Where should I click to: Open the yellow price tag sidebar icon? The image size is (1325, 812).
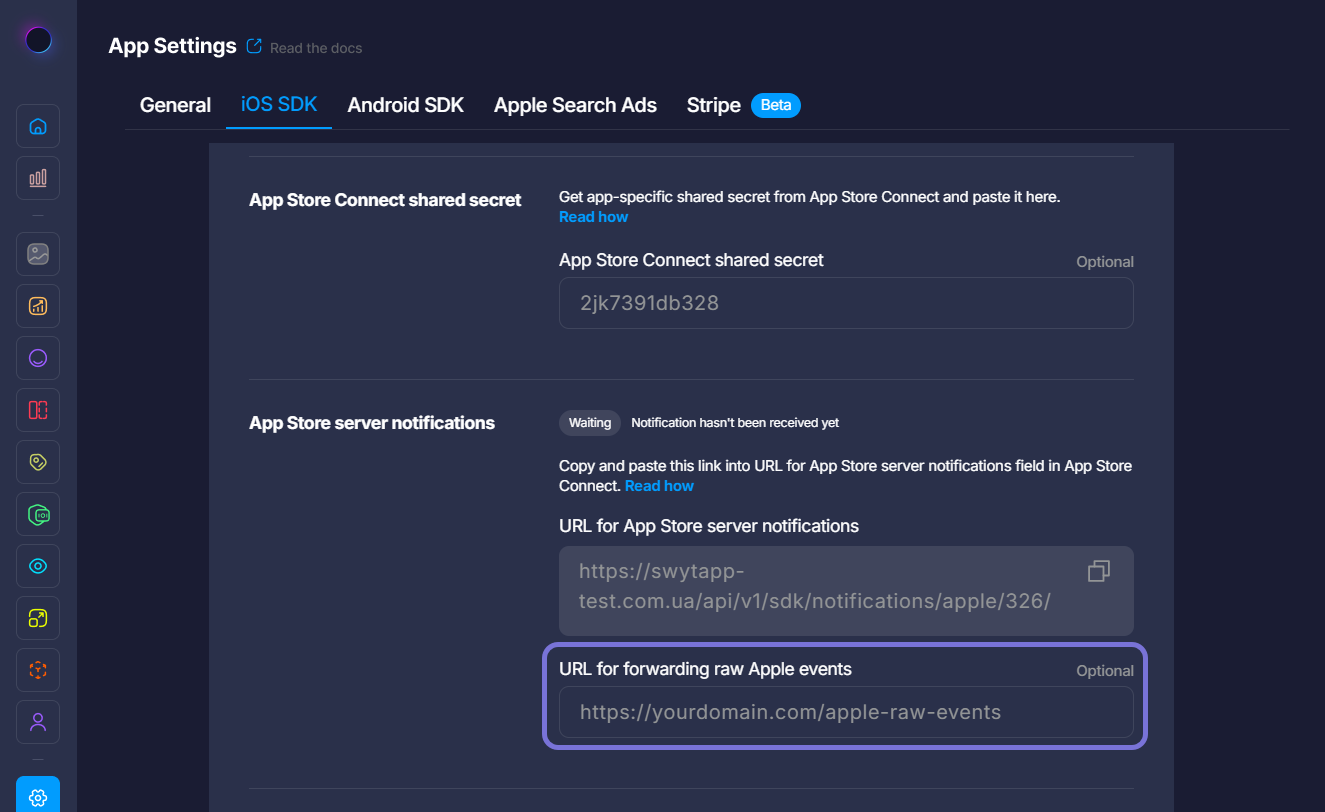point(38,462)
